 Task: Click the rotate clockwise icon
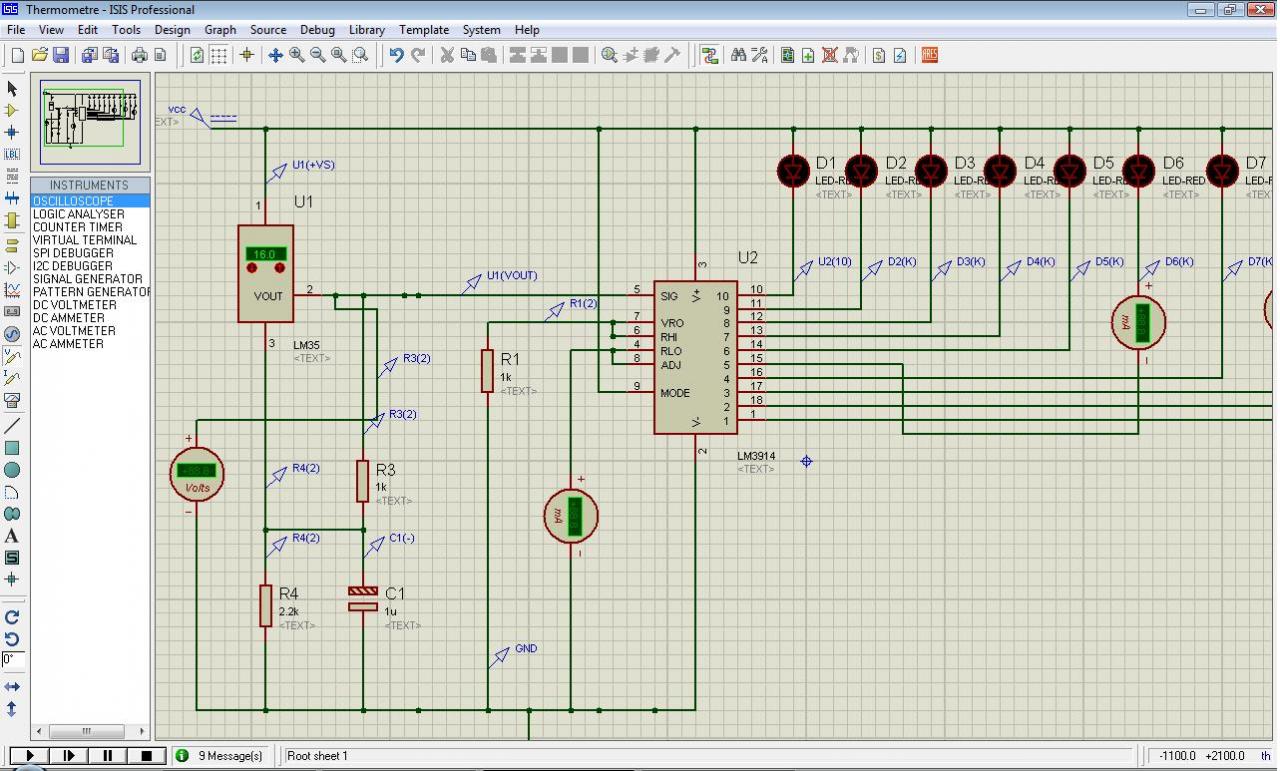(12, 617)
